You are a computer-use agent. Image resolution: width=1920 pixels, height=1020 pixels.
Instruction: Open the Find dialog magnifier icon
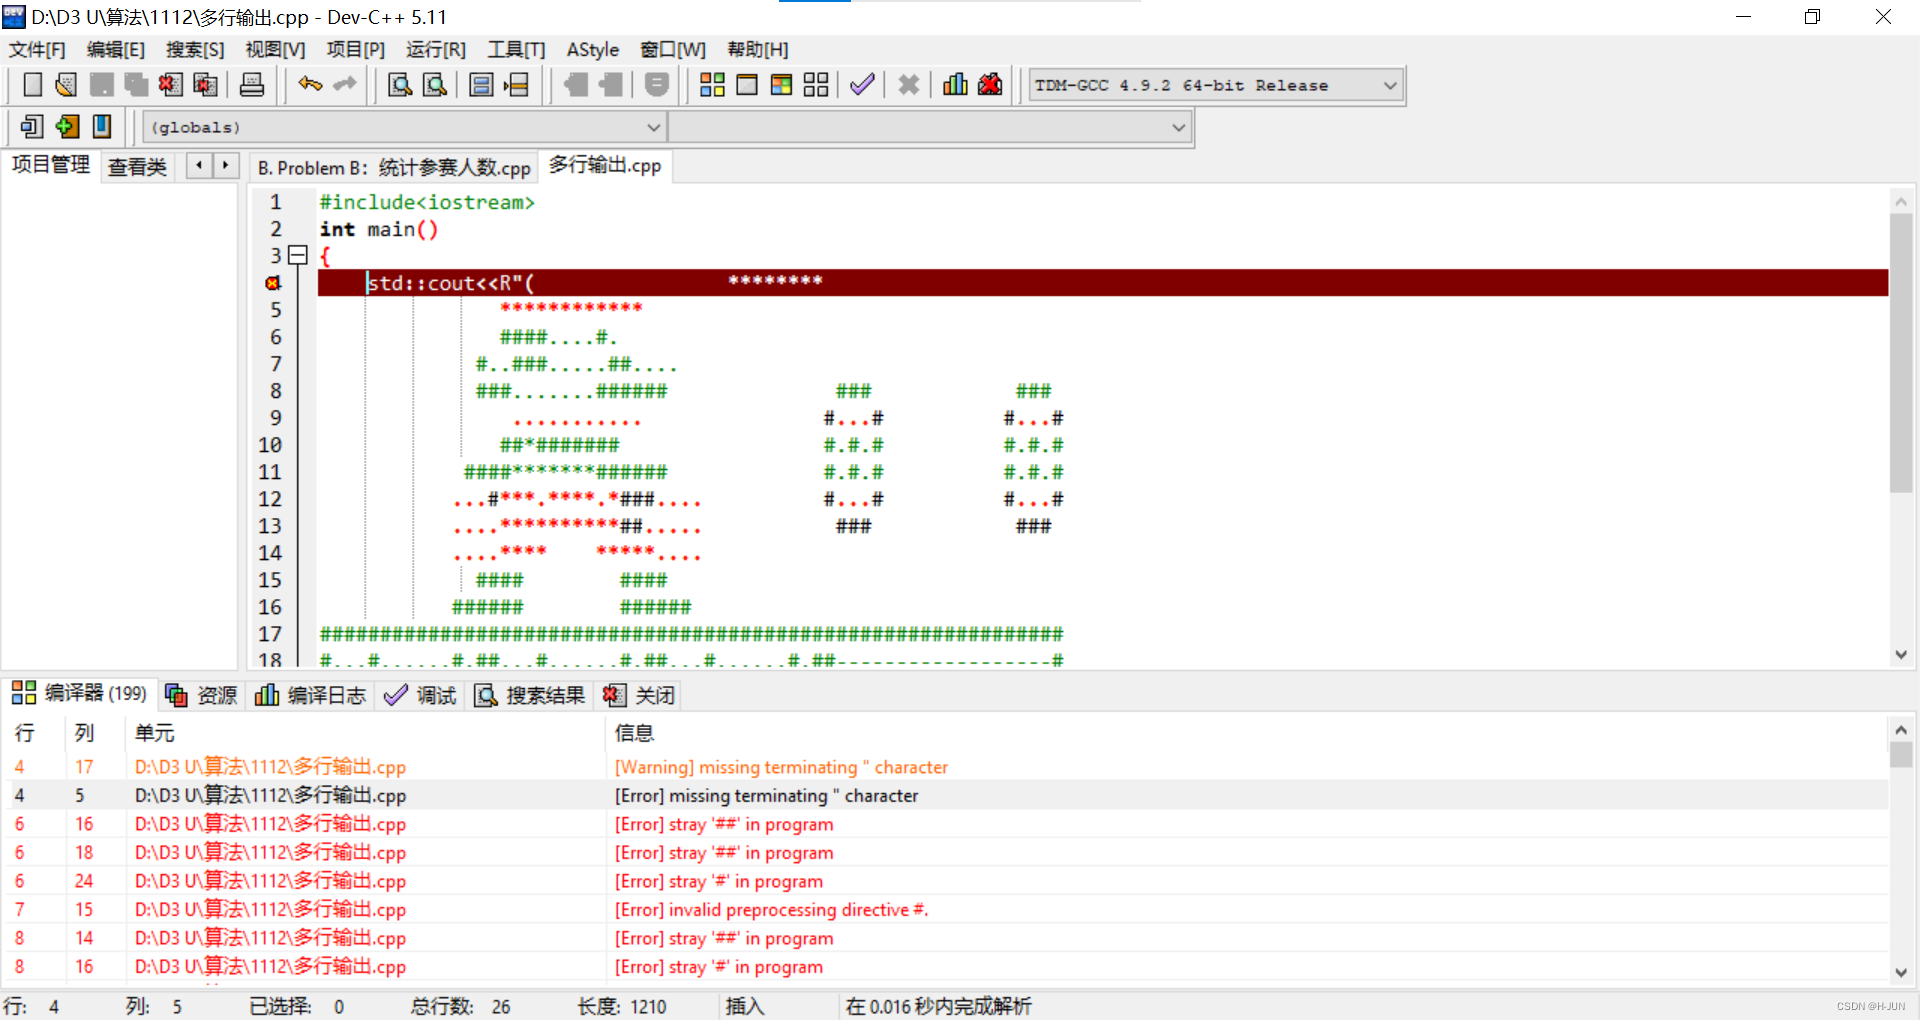tap(398, 85)
